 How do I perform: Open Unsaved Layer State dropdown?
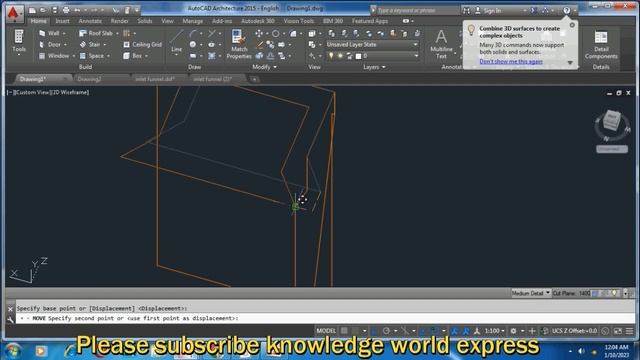pyautogui.click(x=372, y=44)
